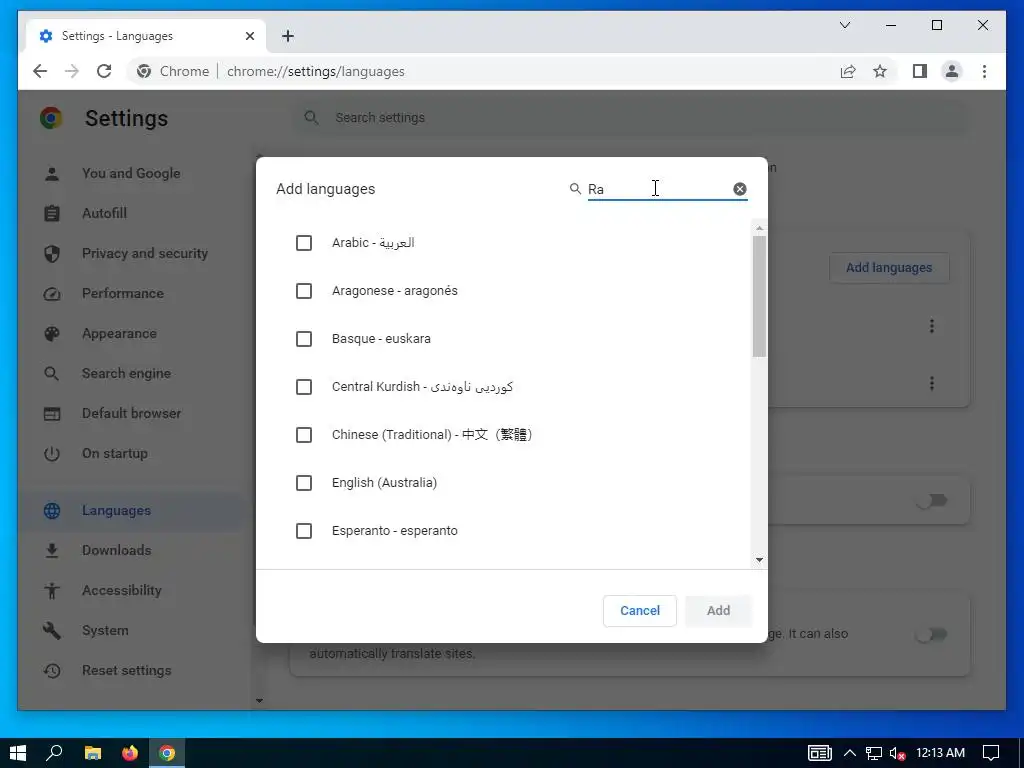
Task: Click the language list scroll up arrow
Action: [x=759, y=228]
